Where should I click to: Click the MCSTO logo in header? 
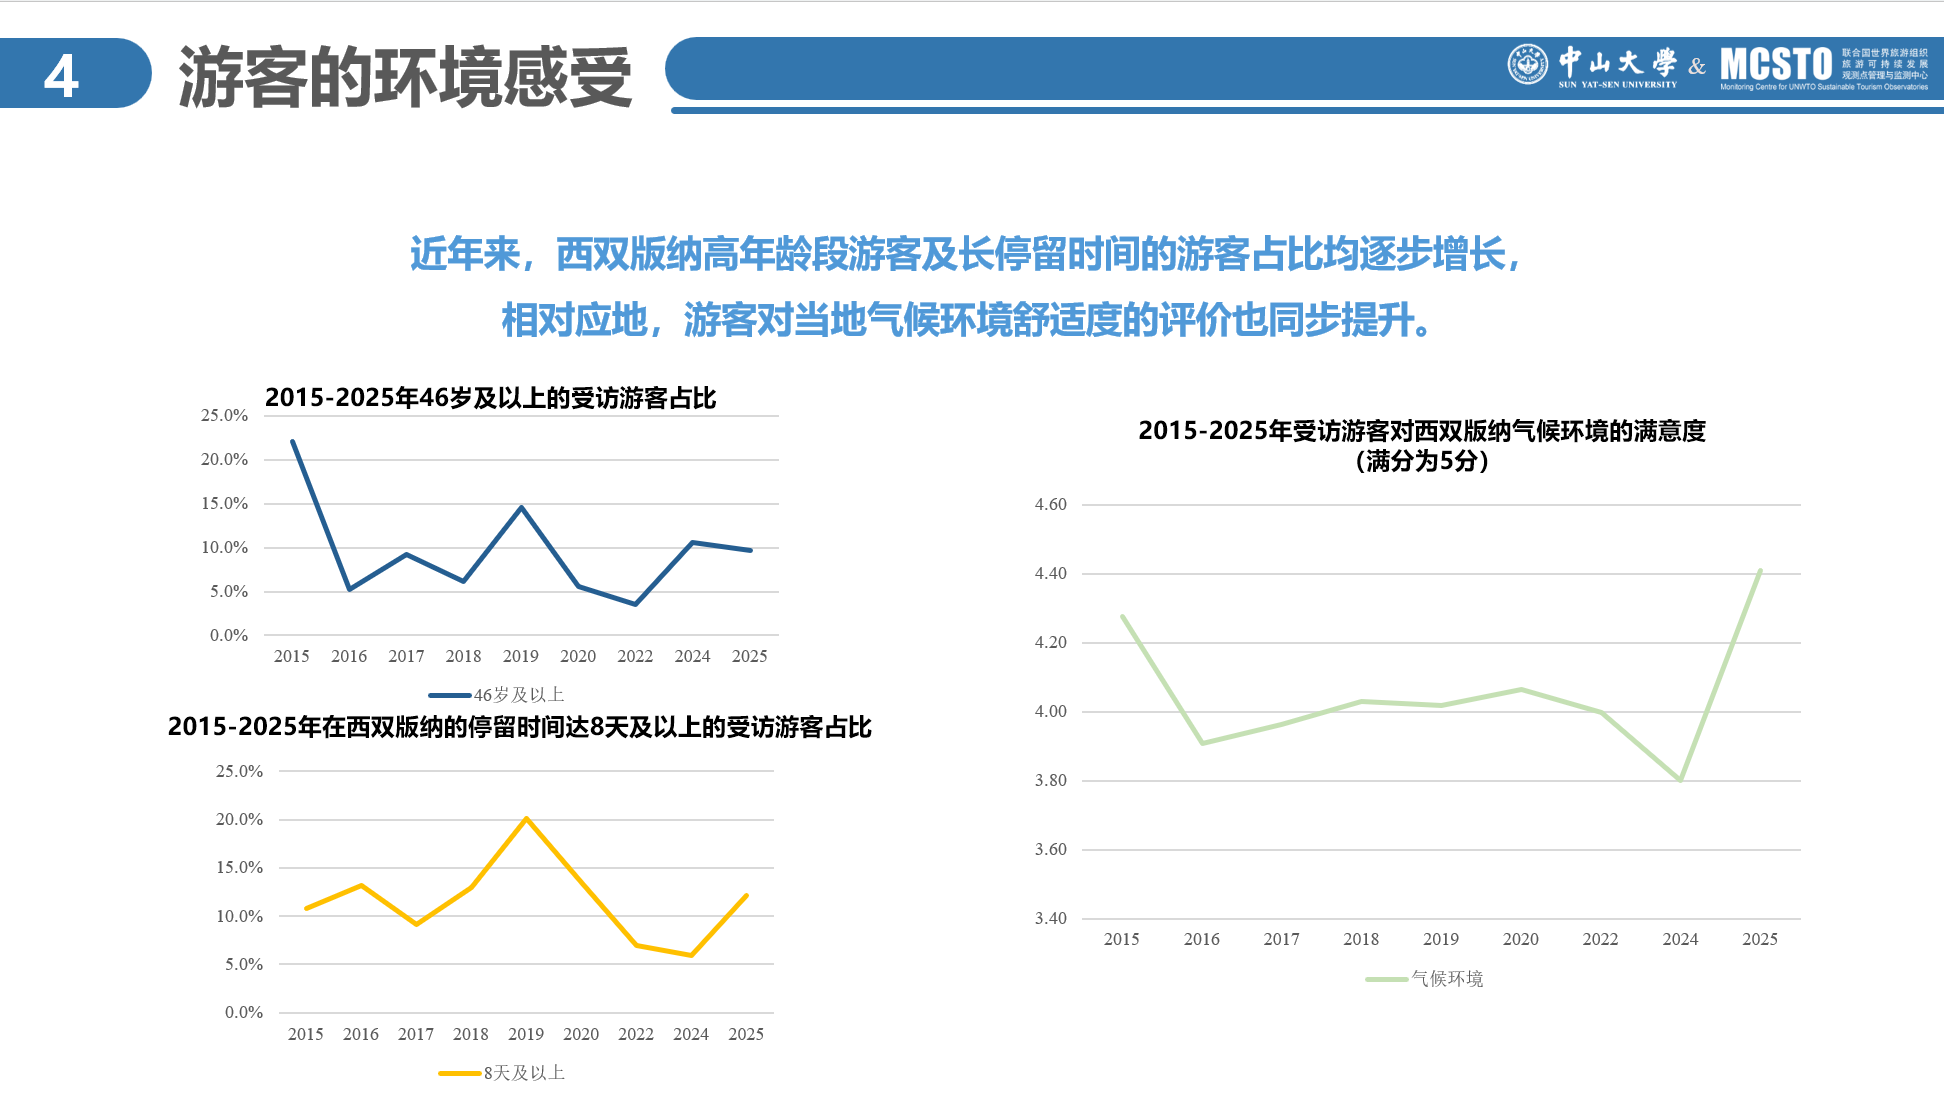(x=1776, y=65)
